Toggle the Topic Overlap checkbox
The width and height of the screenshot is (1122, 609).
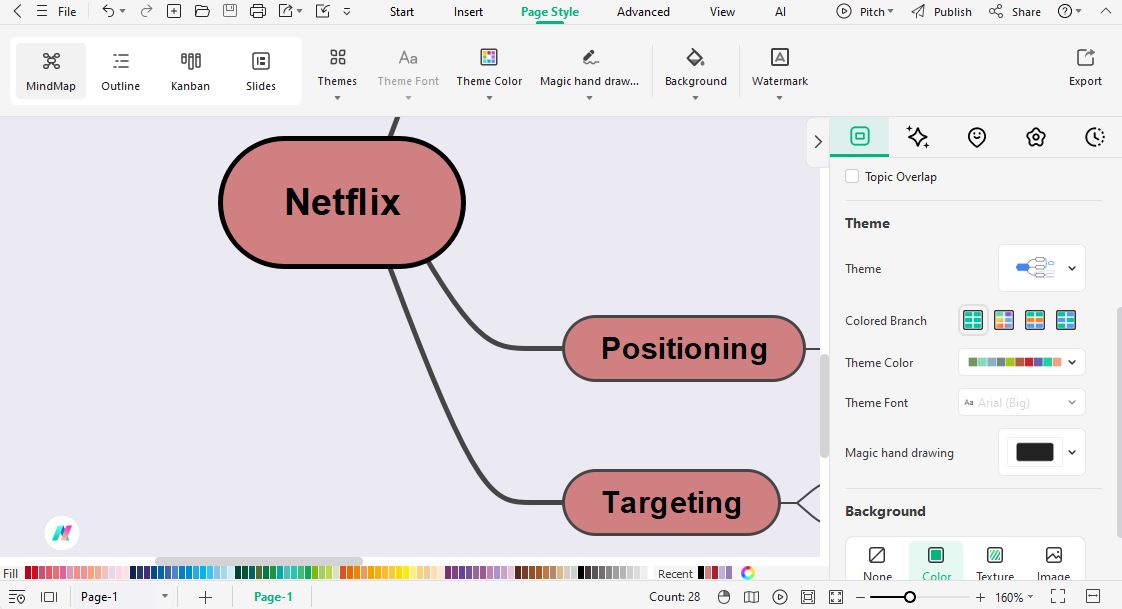coord(852,176)
